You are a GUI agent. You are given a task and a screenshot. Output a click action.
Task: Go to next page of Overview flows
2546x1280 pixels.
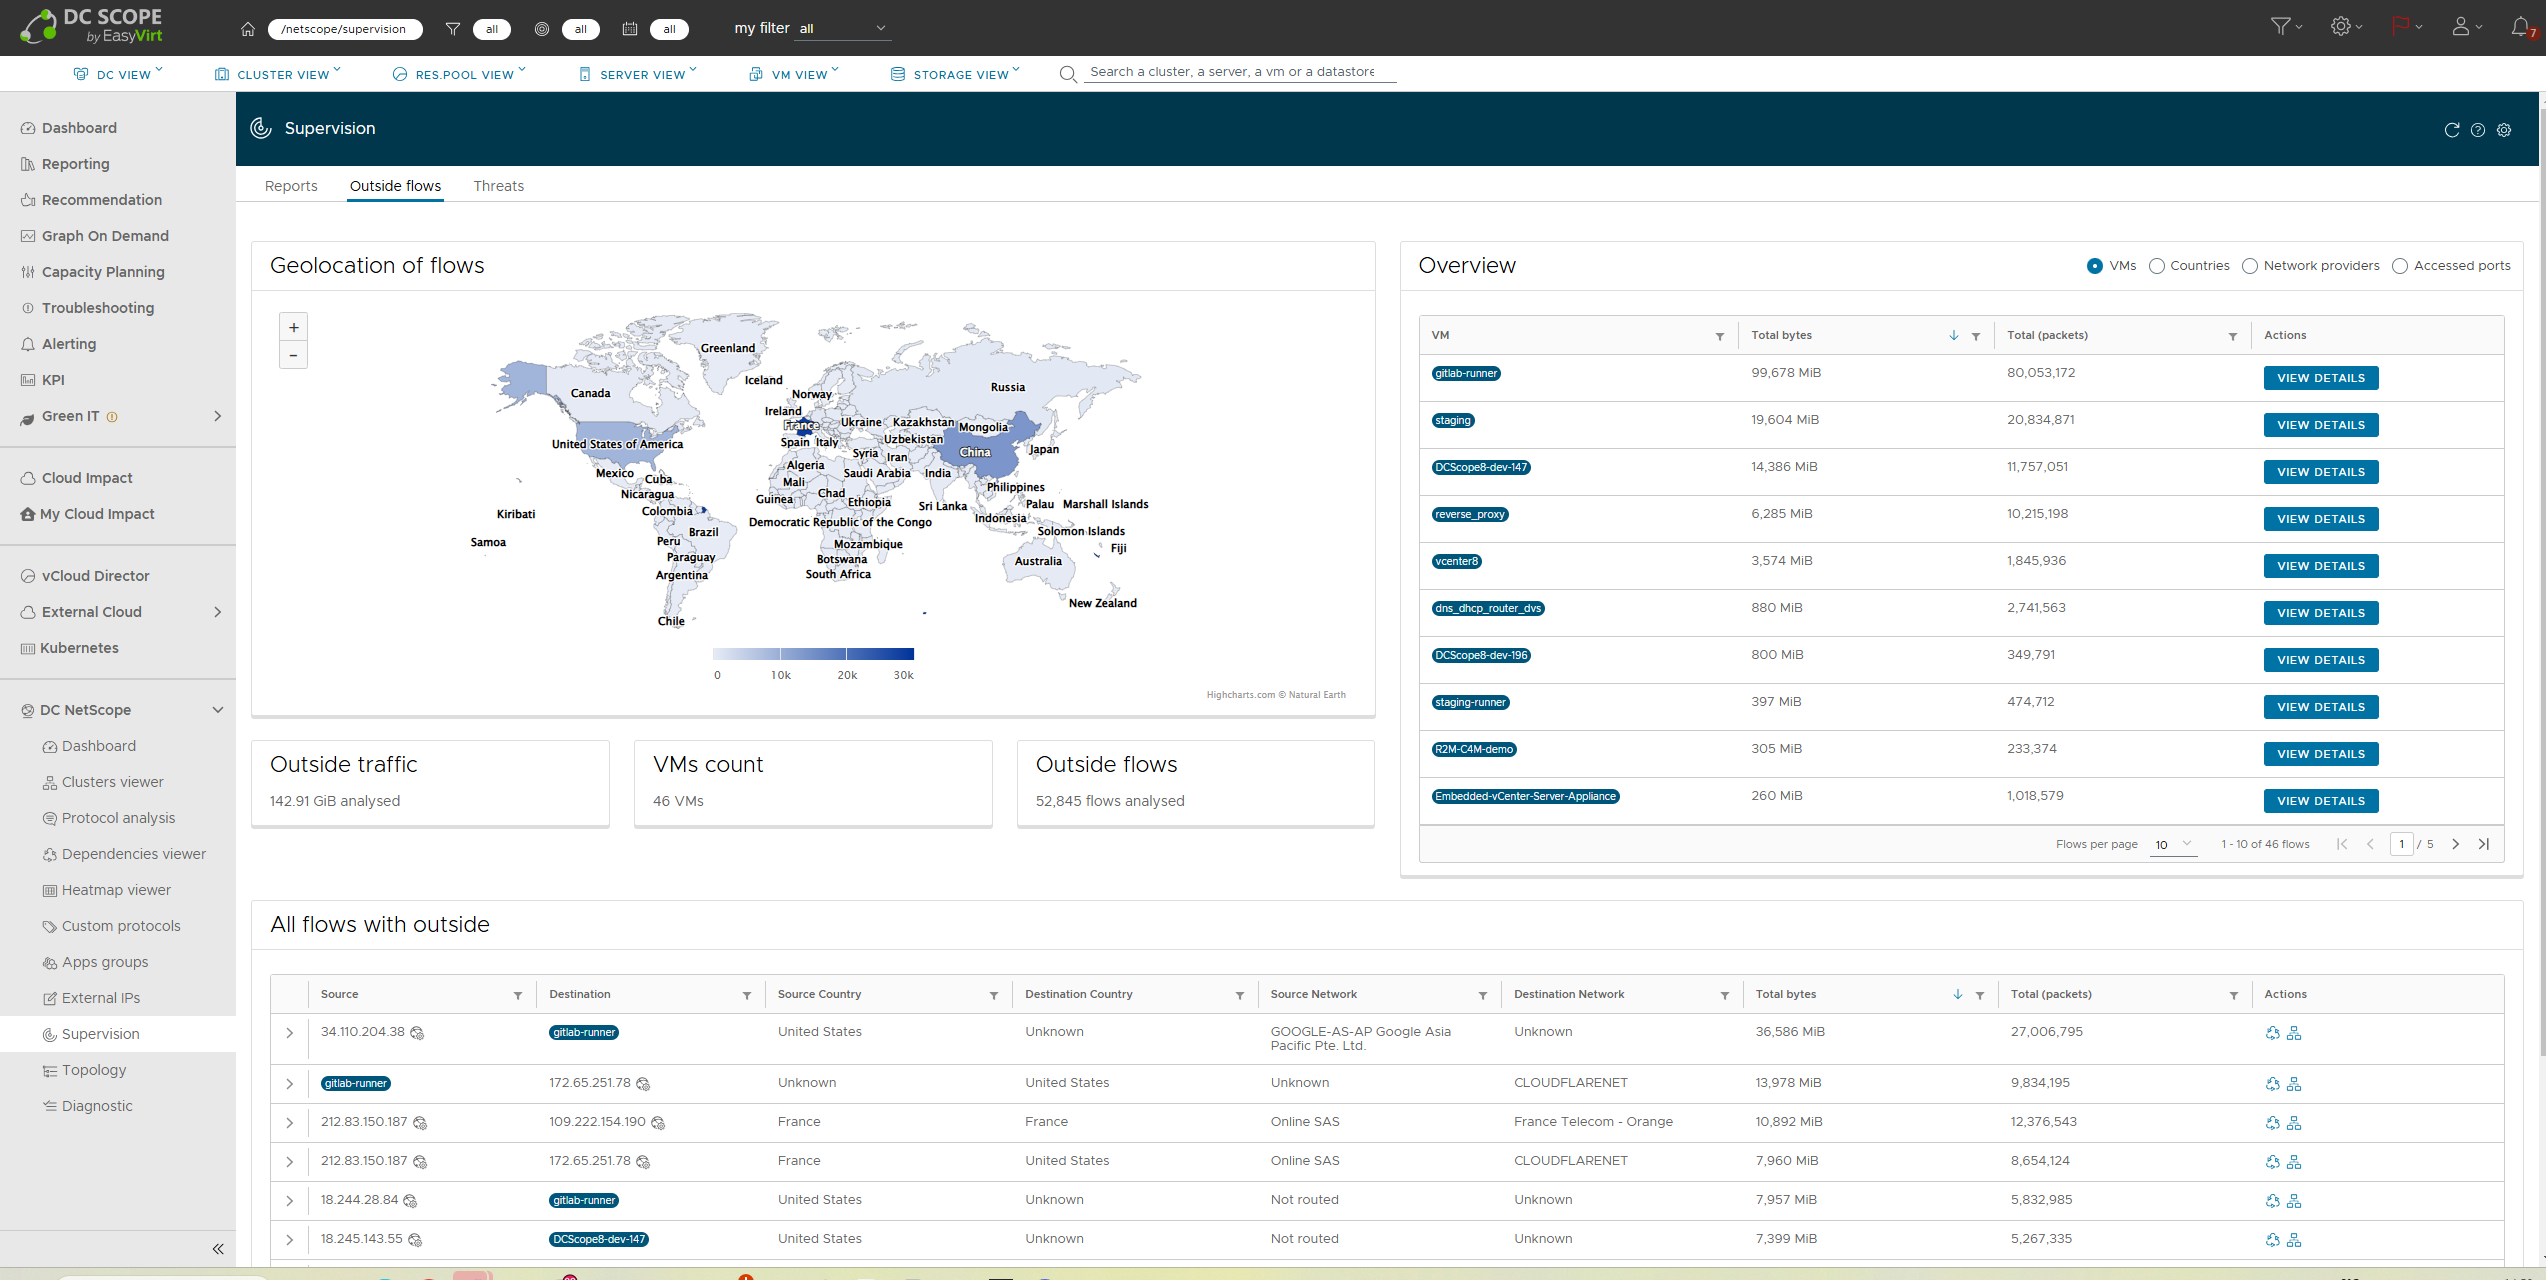2455,844
